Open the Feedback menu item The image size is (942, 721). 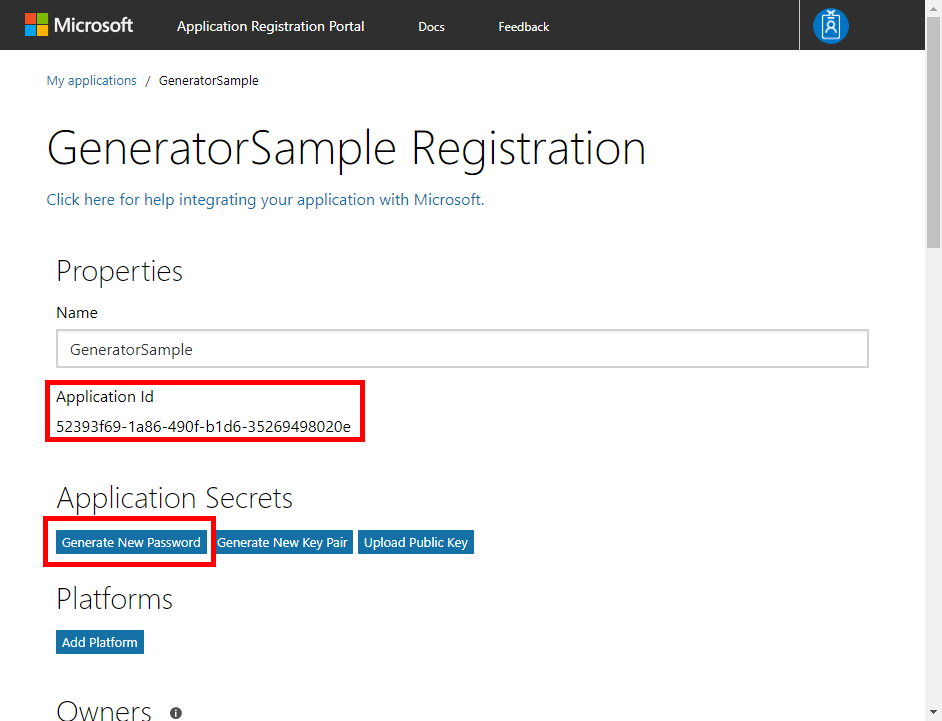click(523, 27)
